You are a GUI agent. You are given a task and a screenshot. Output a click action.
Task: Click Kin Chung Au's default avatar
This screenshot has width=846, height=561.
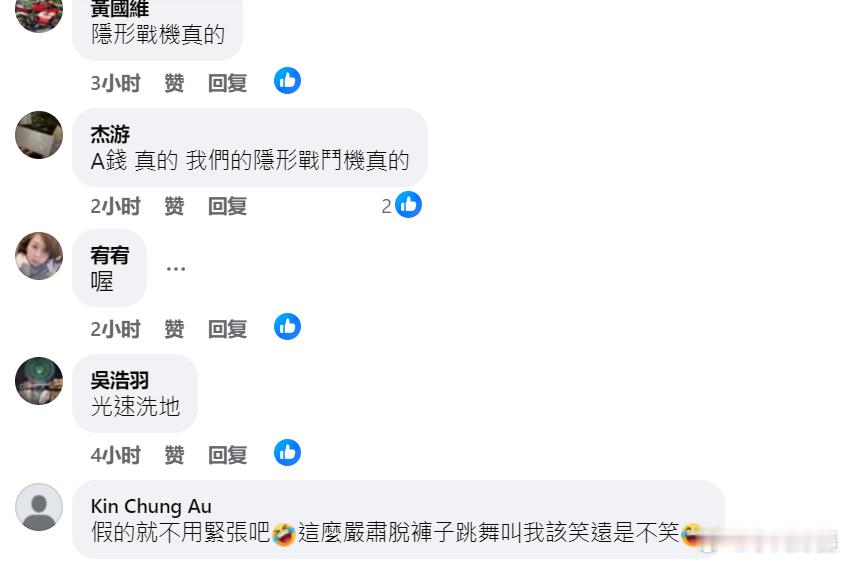tap(39, 507)
